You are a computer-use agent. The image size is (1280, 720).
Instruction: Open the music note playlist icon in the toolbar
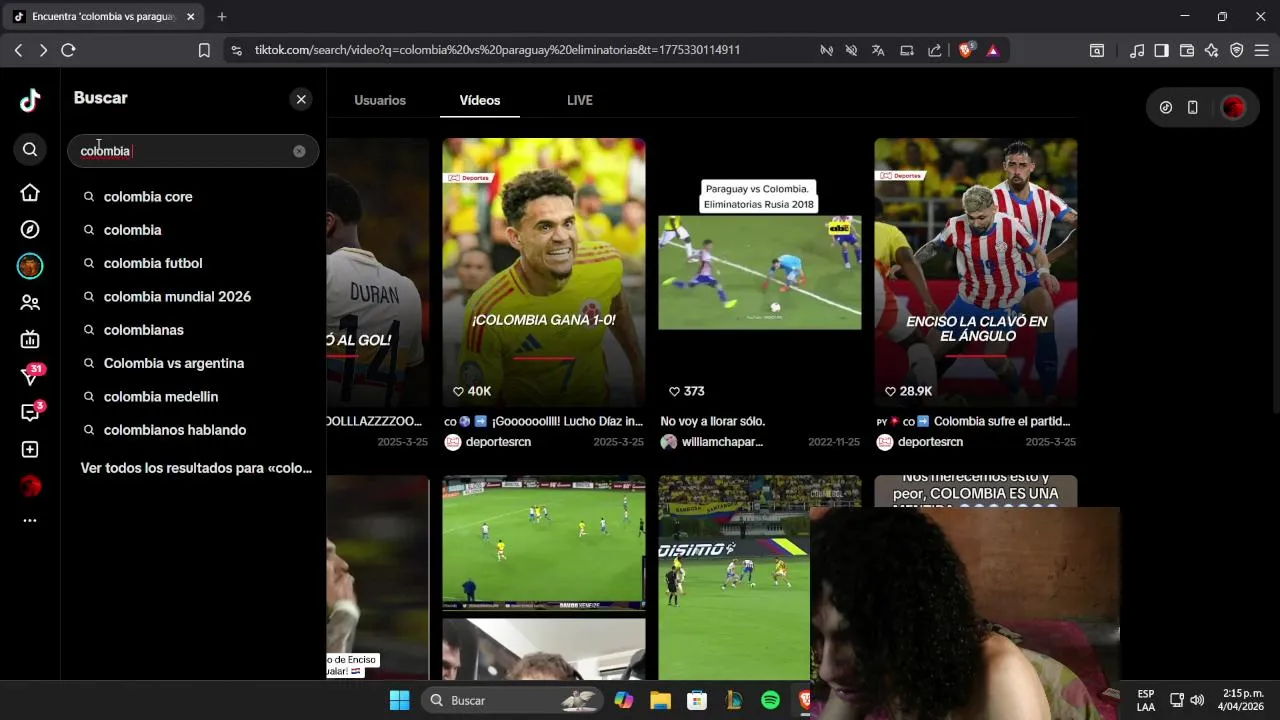1137,50
